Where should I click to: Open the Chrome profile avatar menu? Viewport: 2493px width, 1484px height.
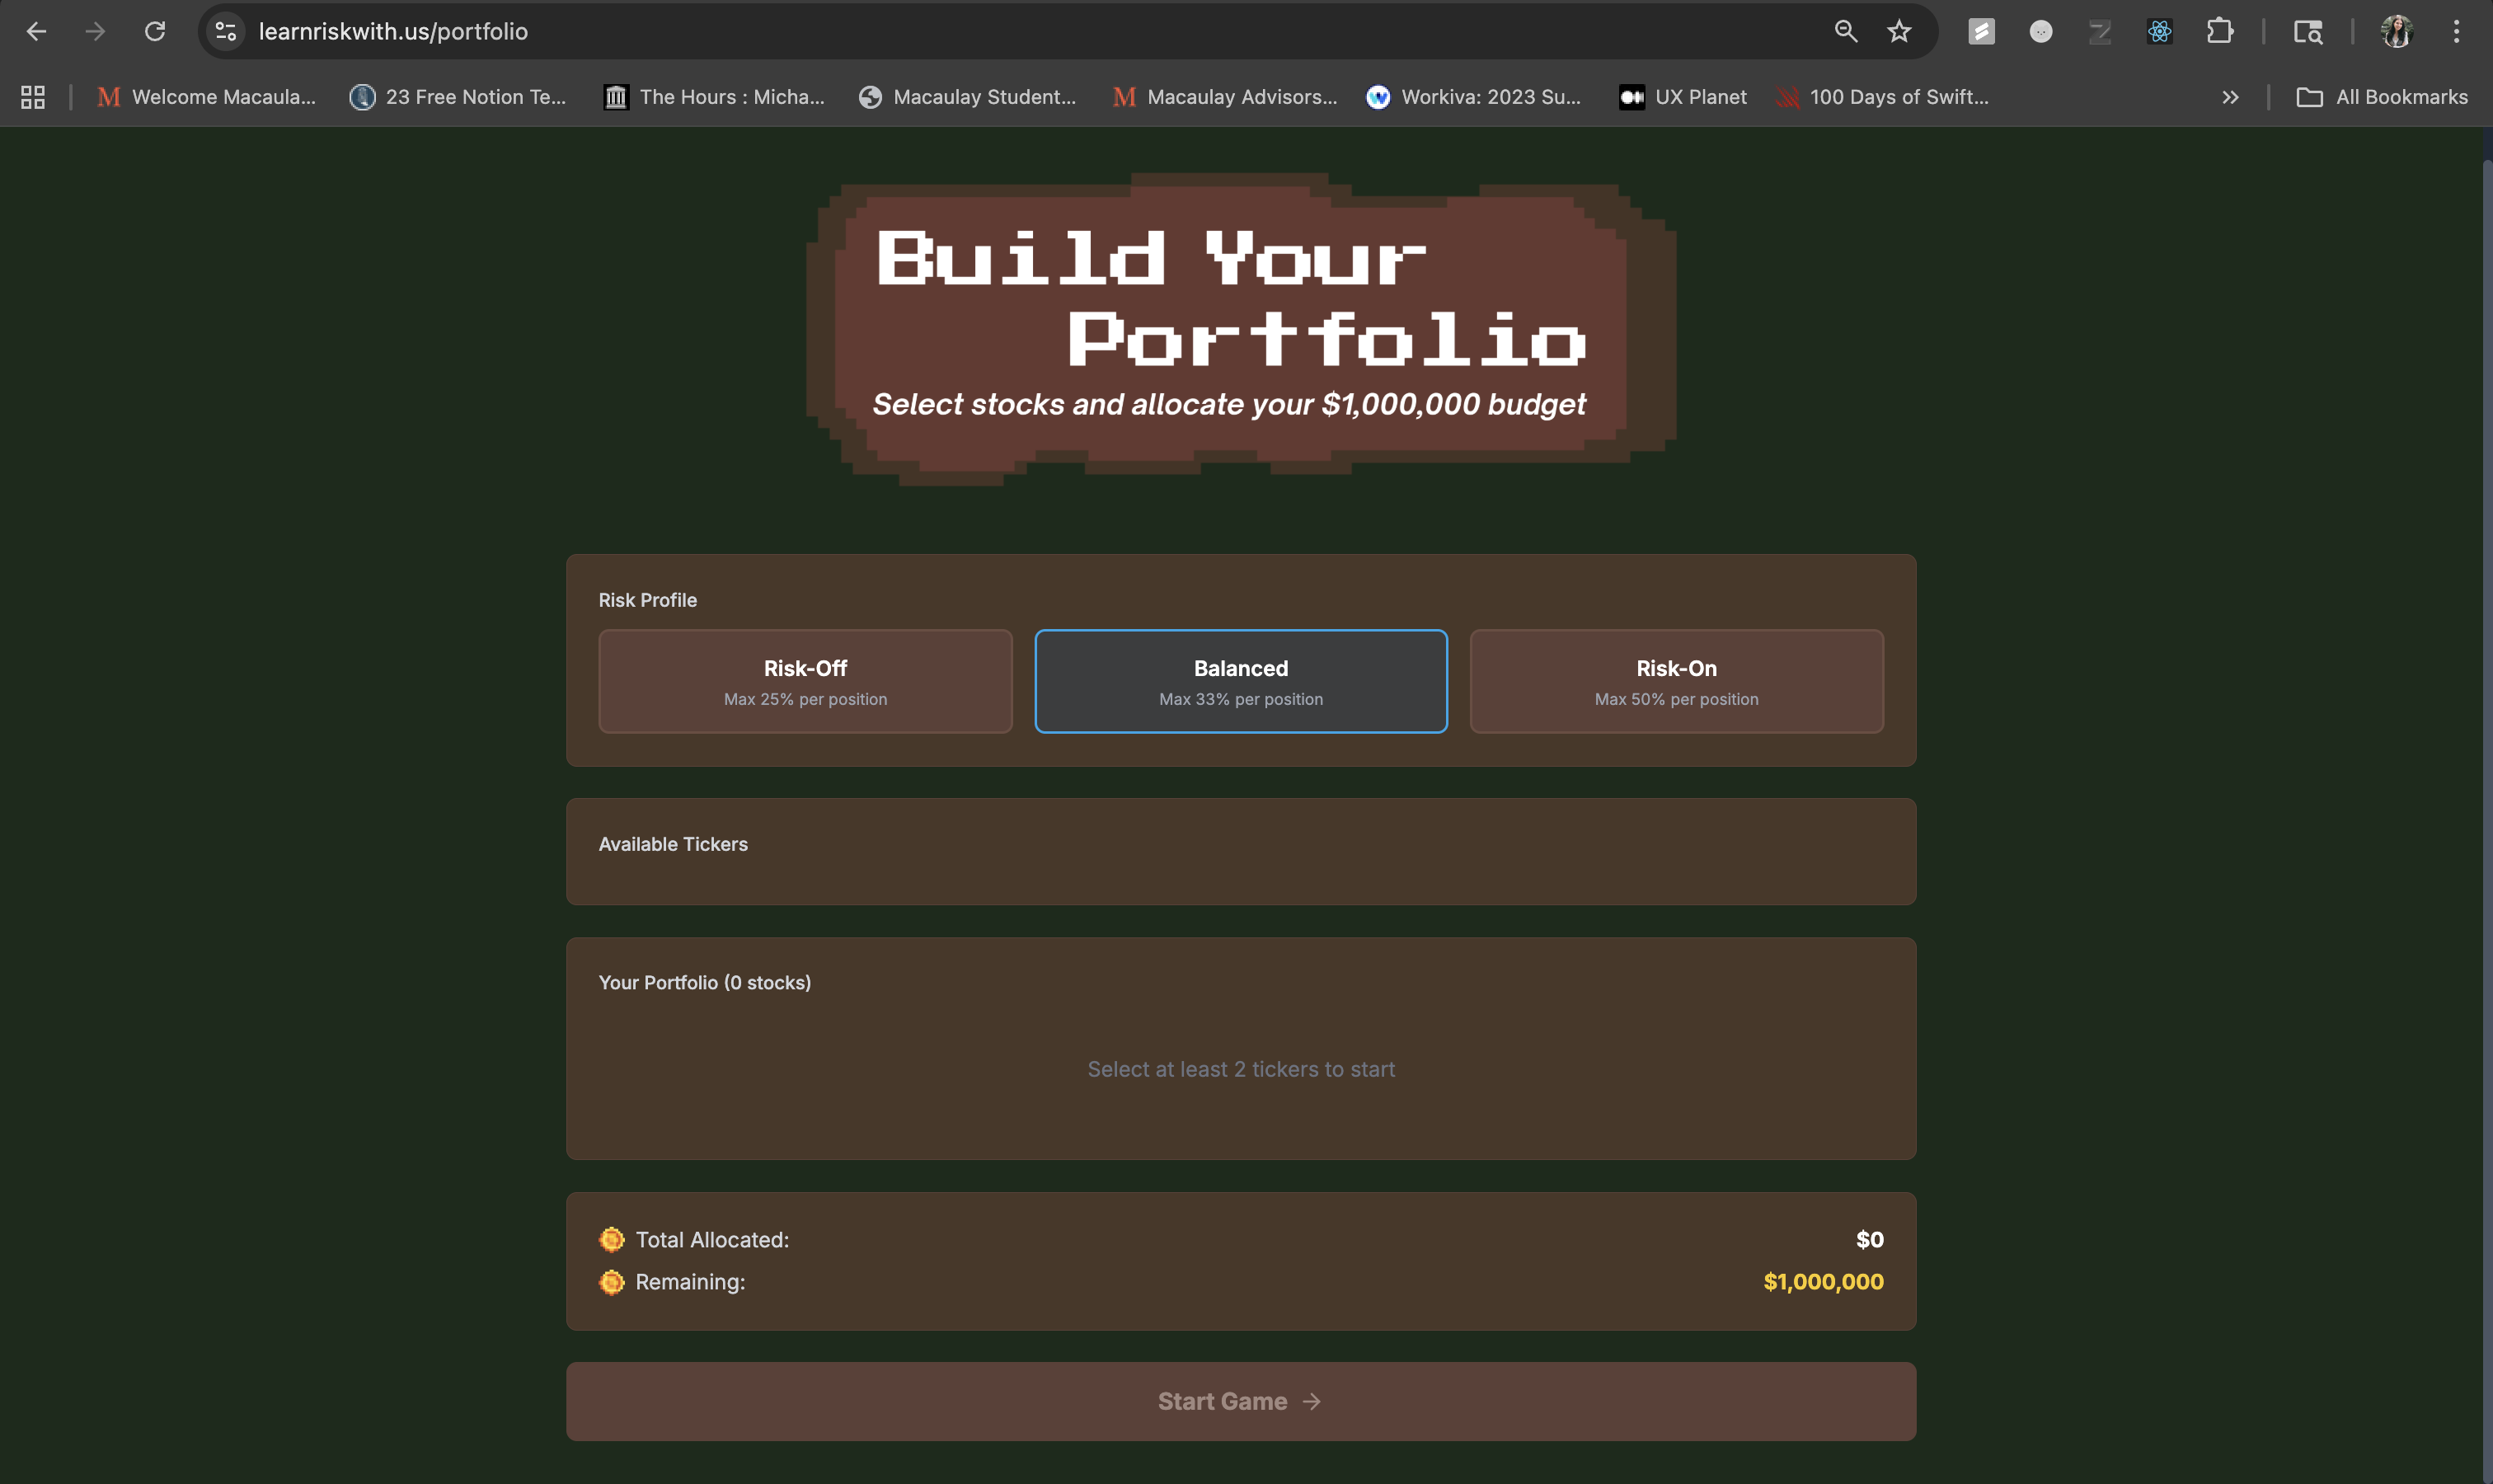tap(2397, 32)
